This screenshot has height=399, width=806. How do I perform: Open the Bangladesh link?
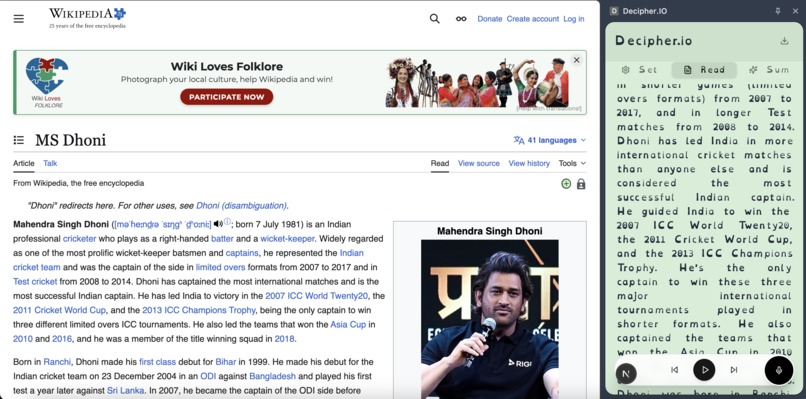(272, 376)
